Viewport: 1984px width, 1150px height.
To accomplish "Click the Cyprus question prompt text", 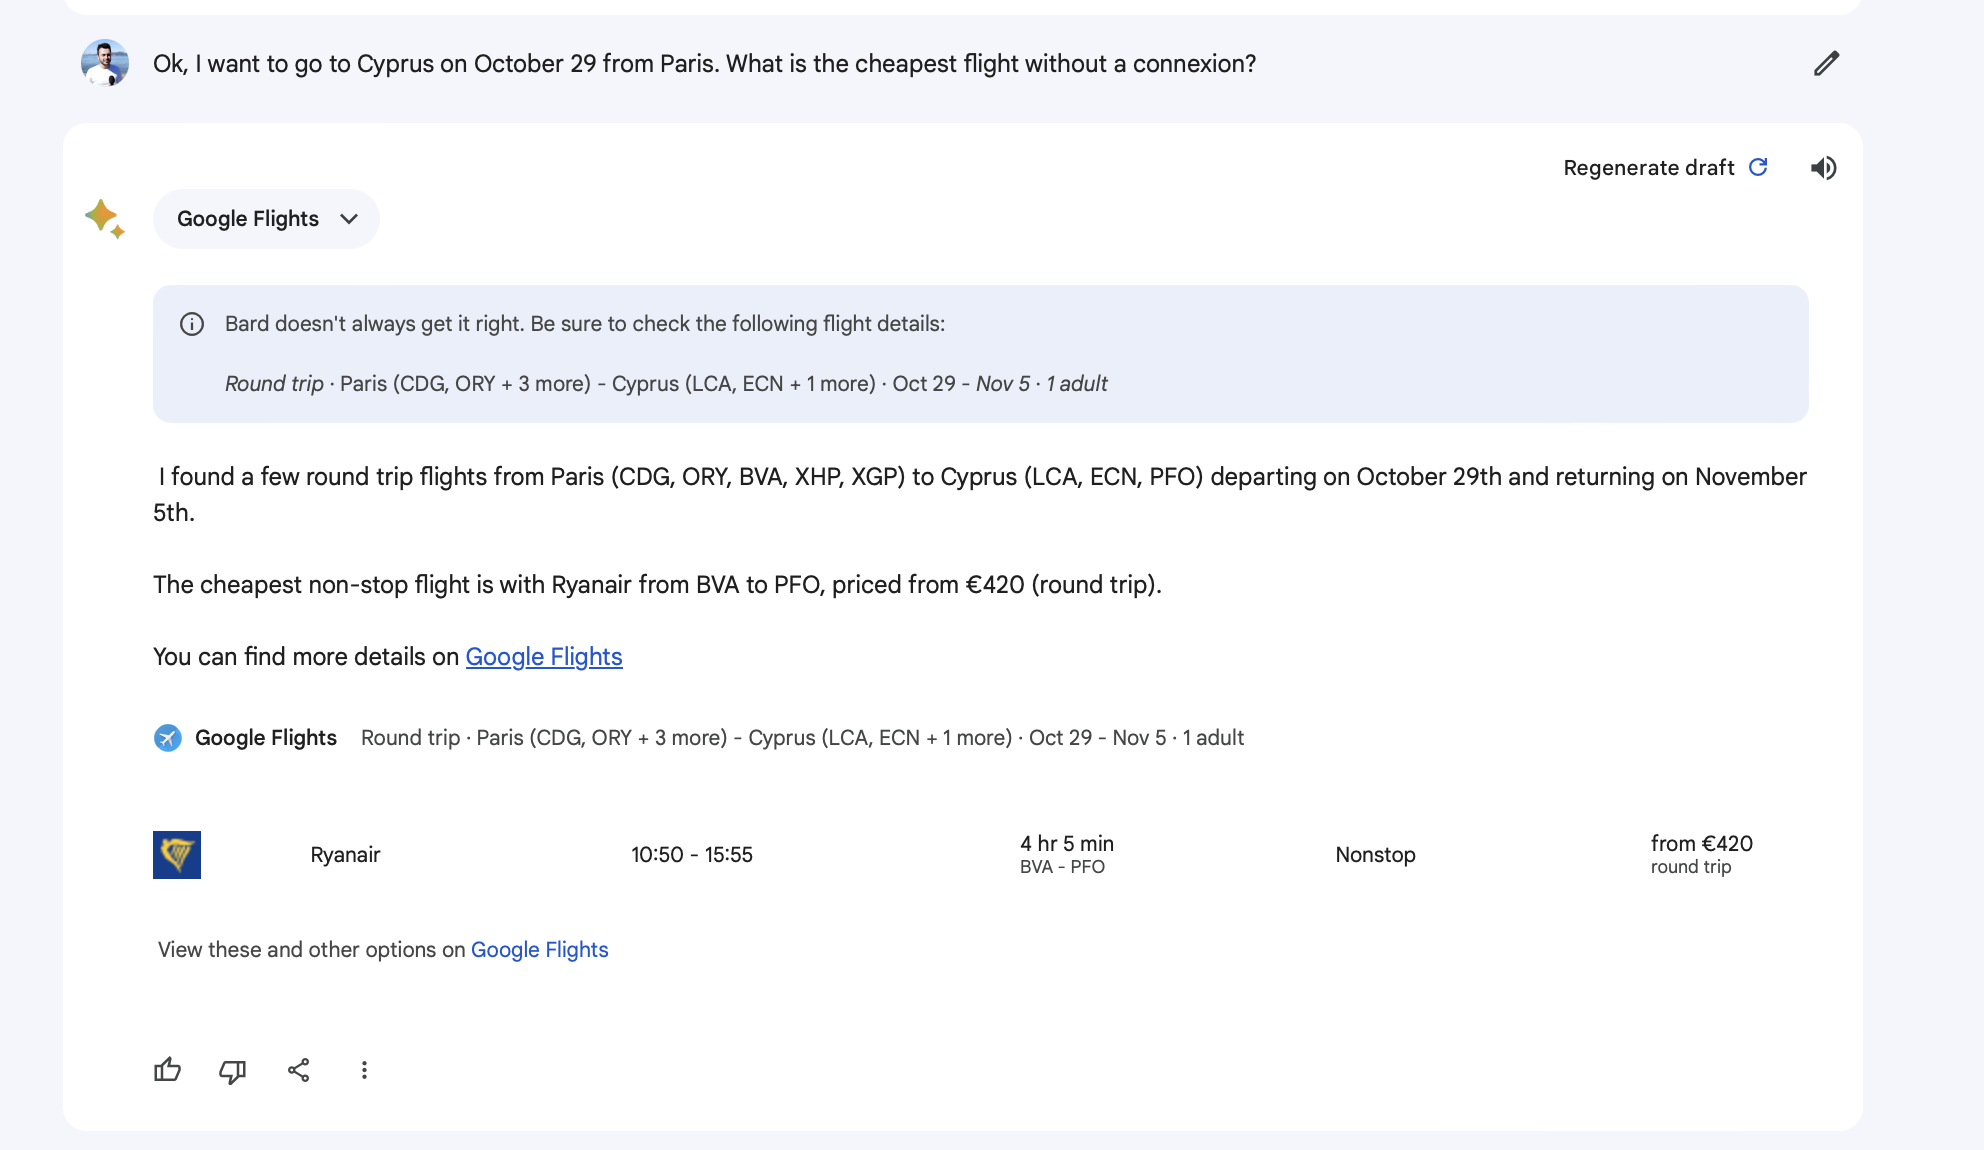I will point(704,64).
